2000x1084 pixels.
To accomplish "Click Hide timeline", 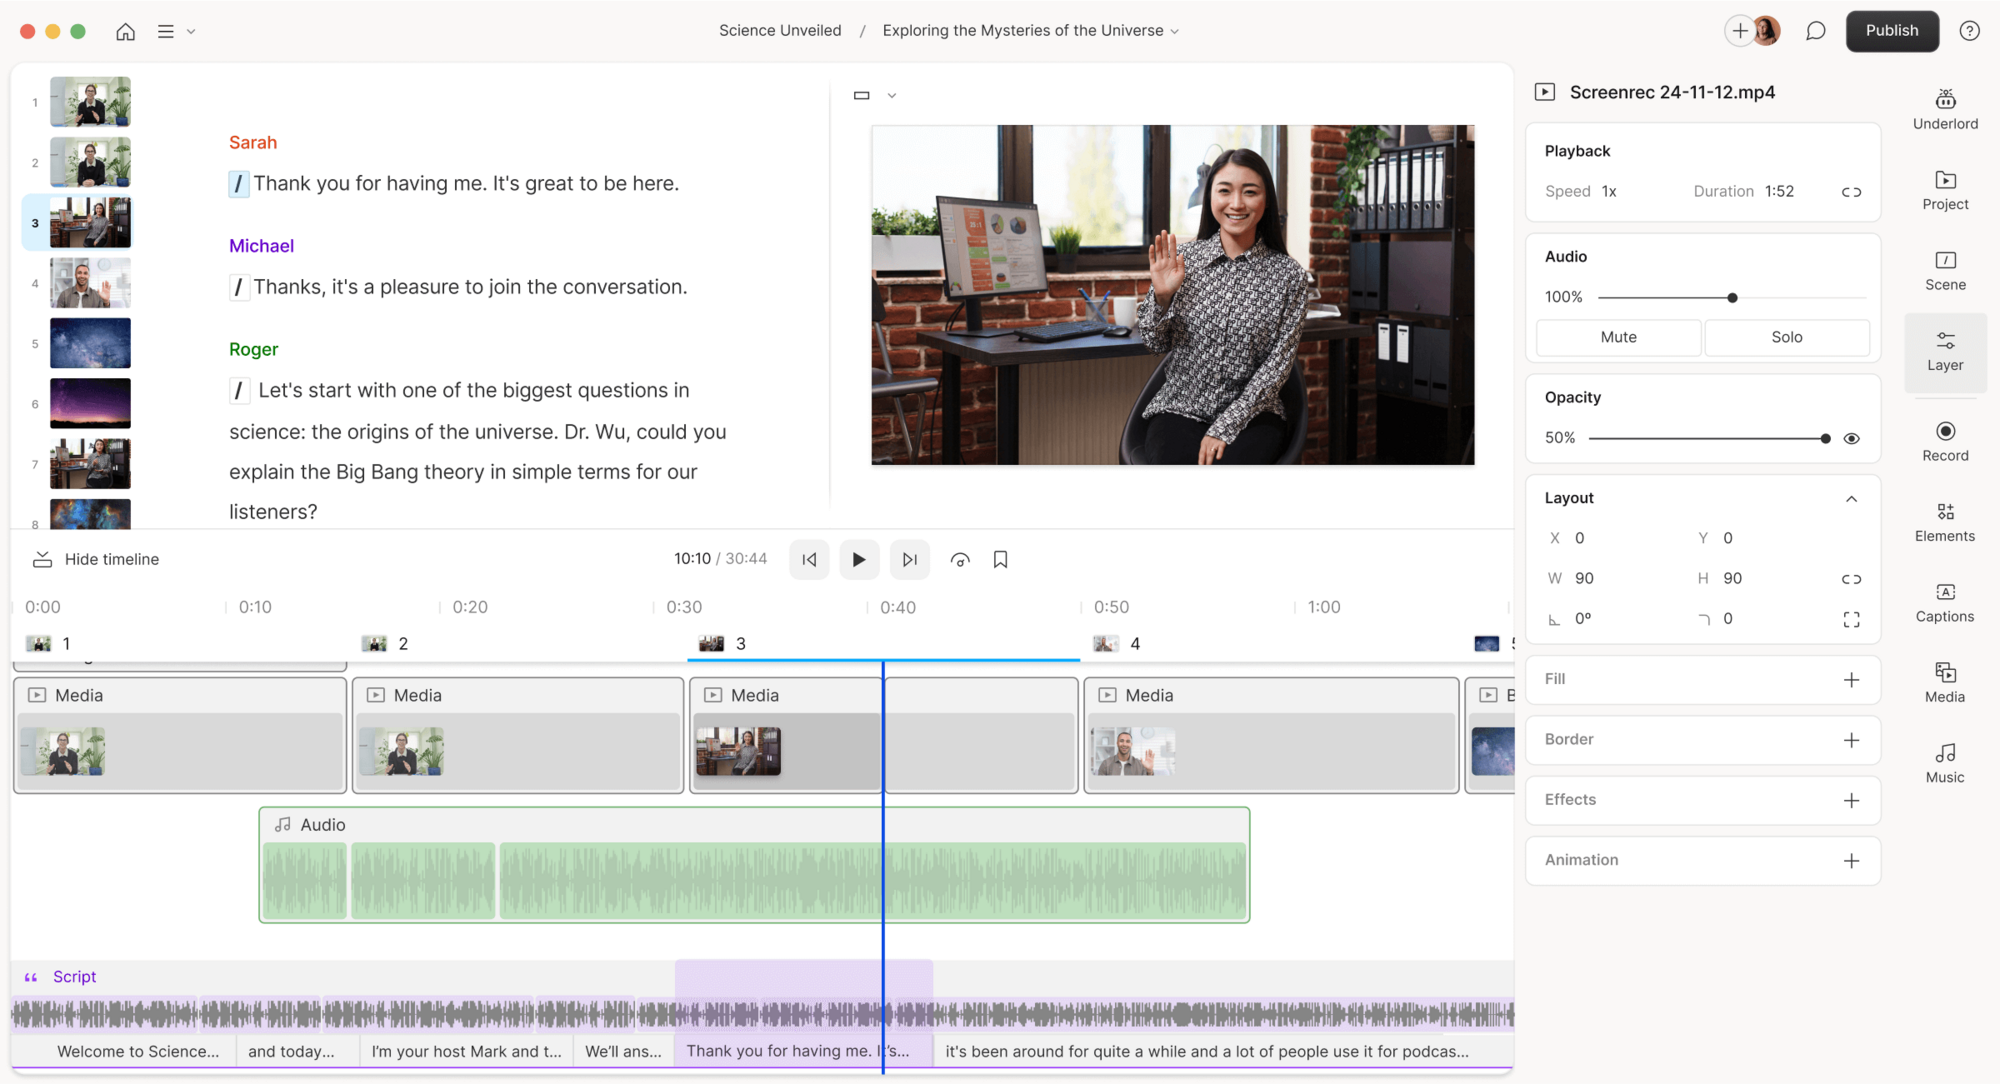I will click(x=95, y=559).
